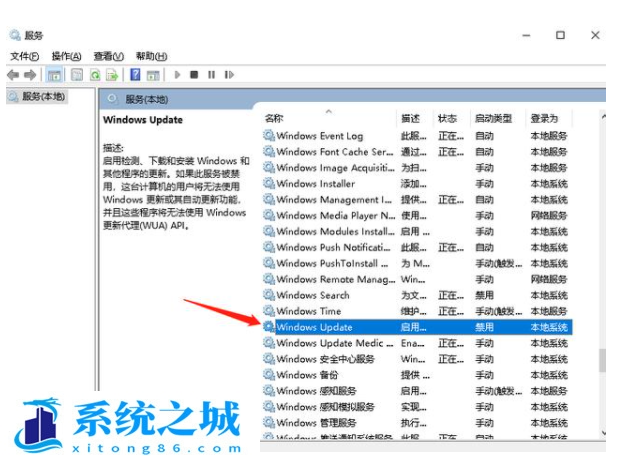618x461 pixels.
Task: Minimize the 服务 window
Action: click(526, 35)
